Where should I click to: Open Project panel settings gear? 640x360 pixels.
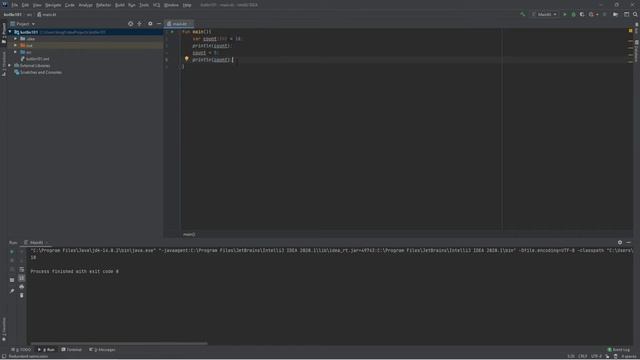(150, 24)
